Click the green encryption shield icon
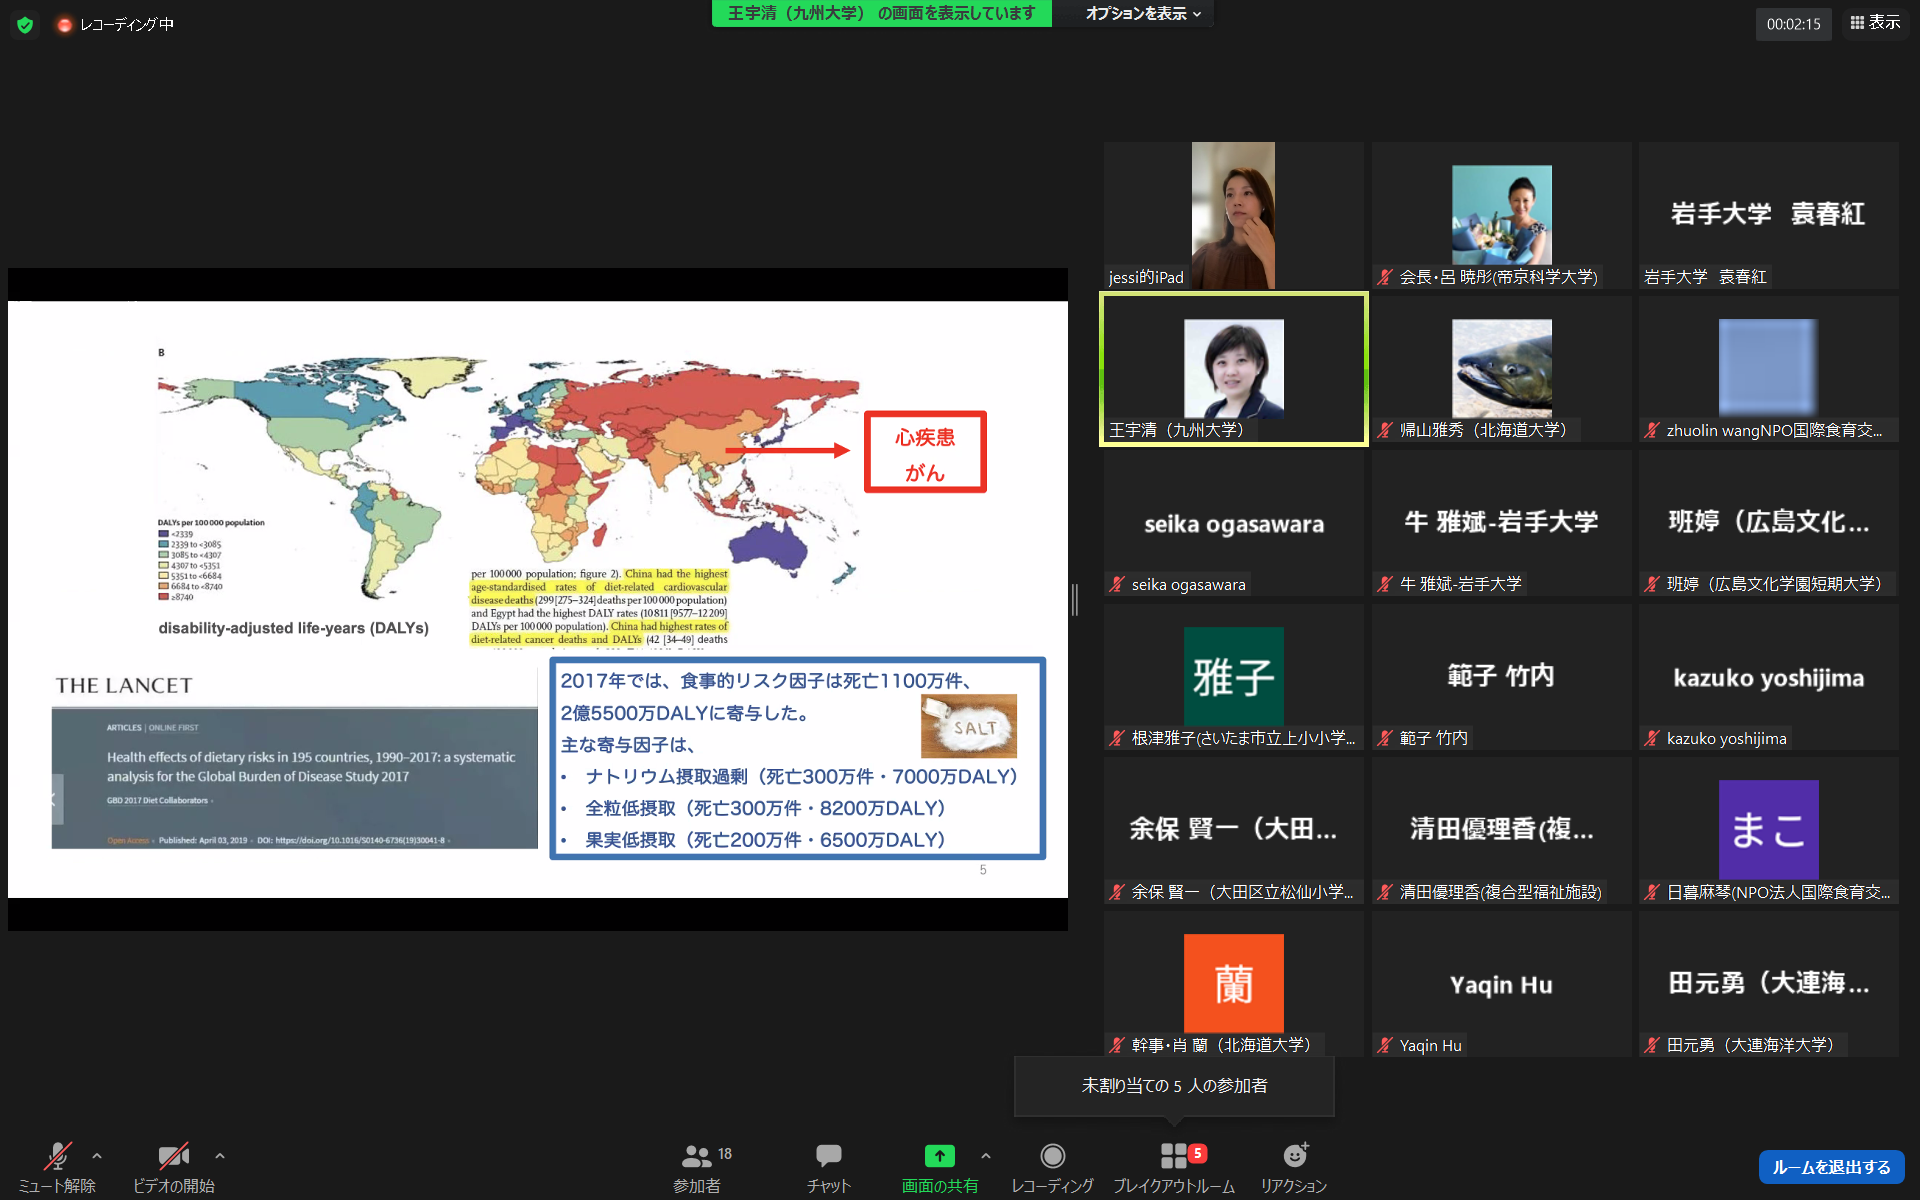The width and height of the screenshot is (1920, 1200). coord(25,24)
